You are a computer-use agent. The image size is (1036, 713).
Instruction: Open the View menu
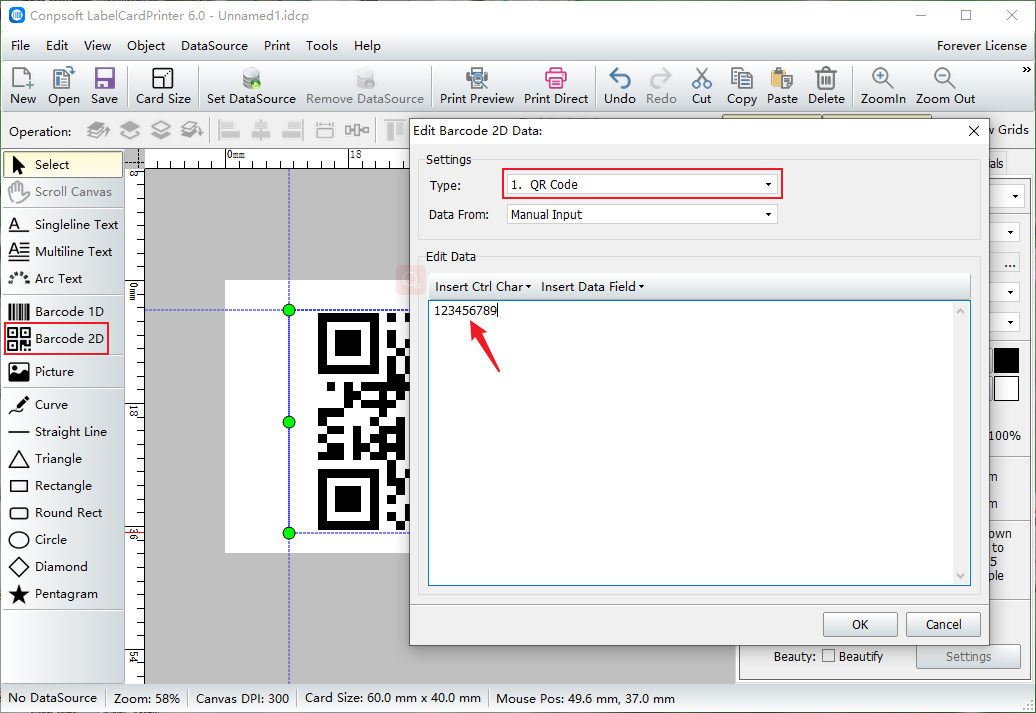tap(97, 46)
